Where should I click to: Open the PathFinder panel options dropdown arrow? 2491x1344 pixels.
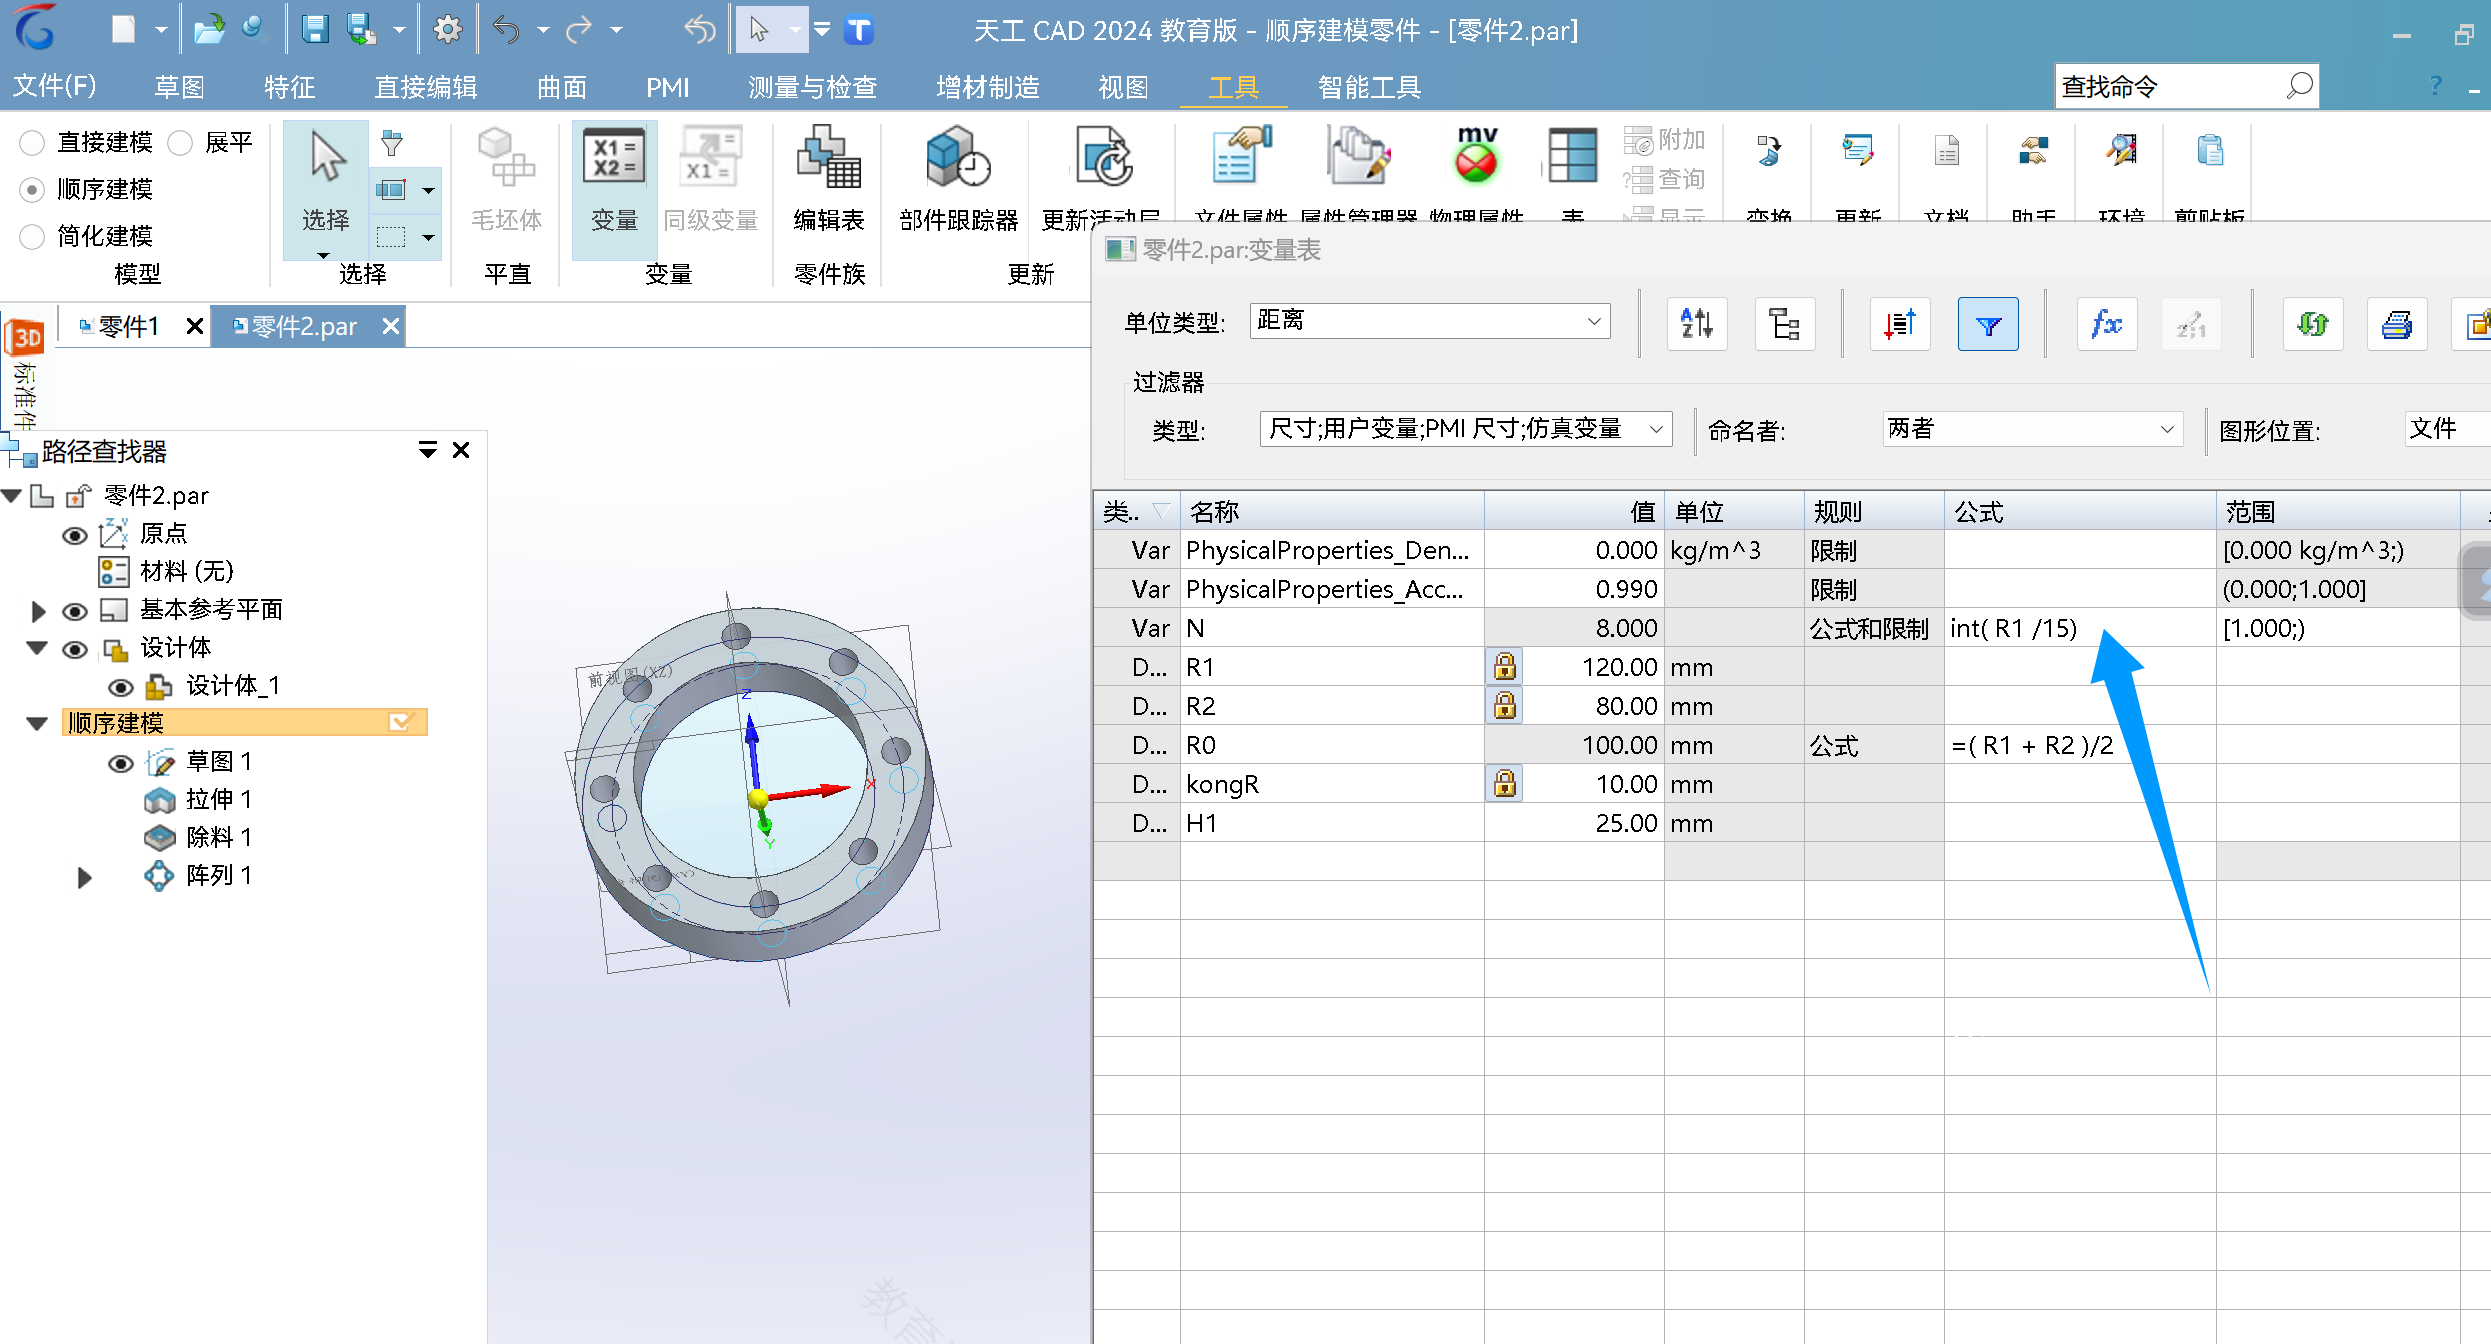(427, 450)
